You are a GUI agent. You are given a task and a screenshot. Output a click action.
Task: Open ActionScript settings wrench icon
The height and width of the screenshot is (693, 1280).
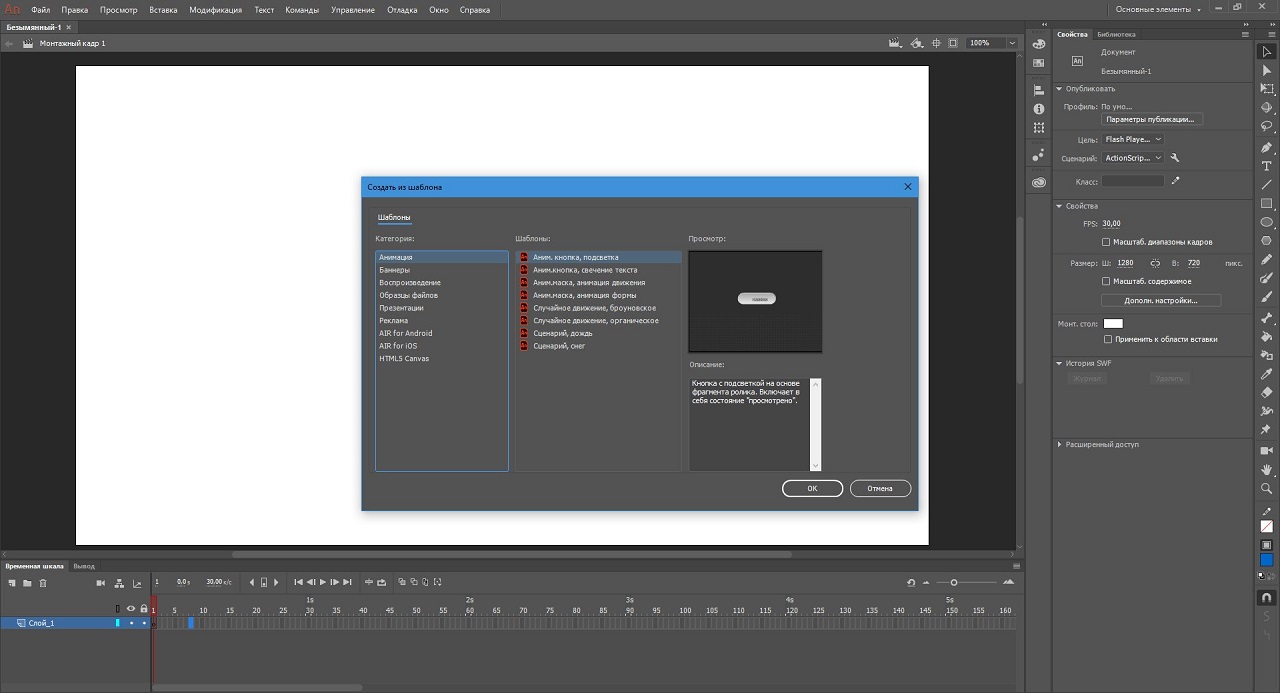(x=1175, y=158)
